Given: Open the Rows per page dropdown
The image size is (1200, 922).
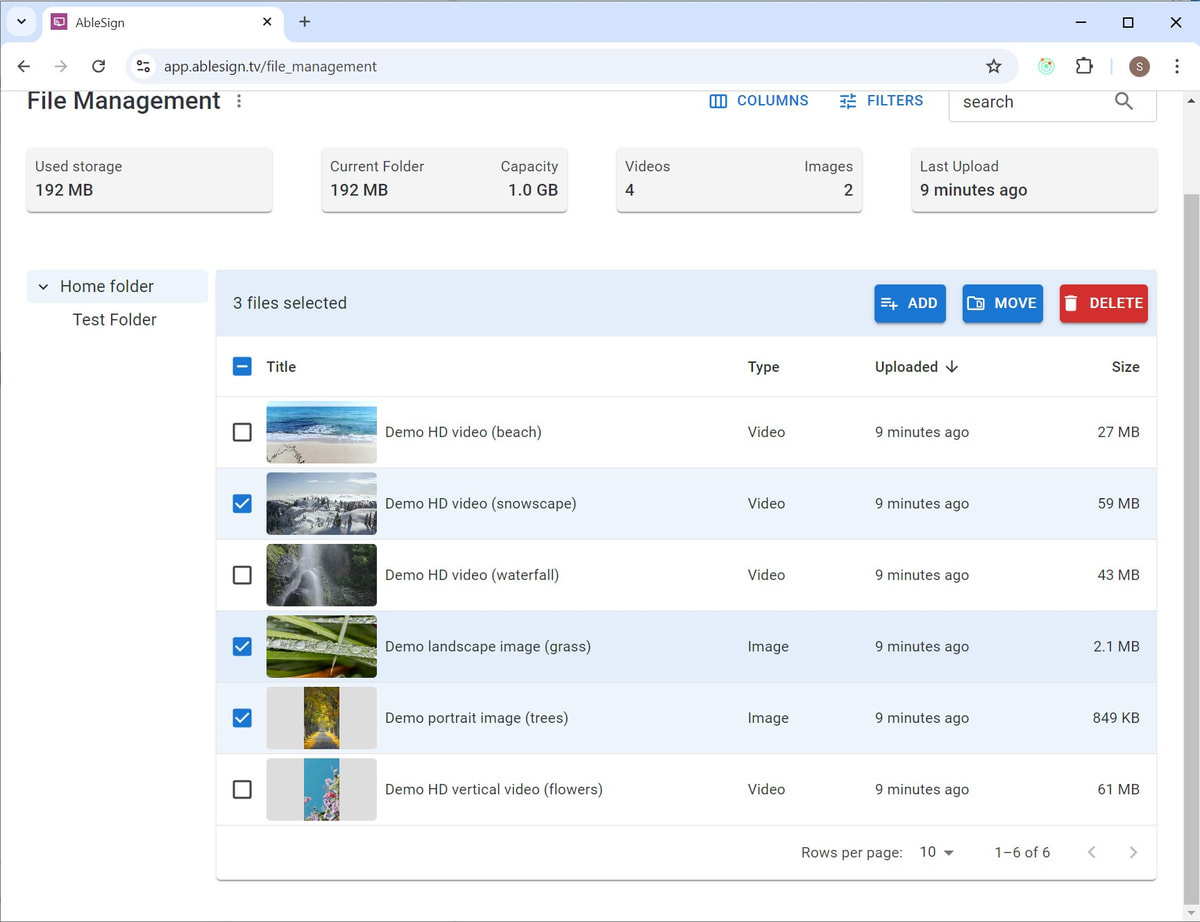Looking at the screenshot, I should (934, 852).
